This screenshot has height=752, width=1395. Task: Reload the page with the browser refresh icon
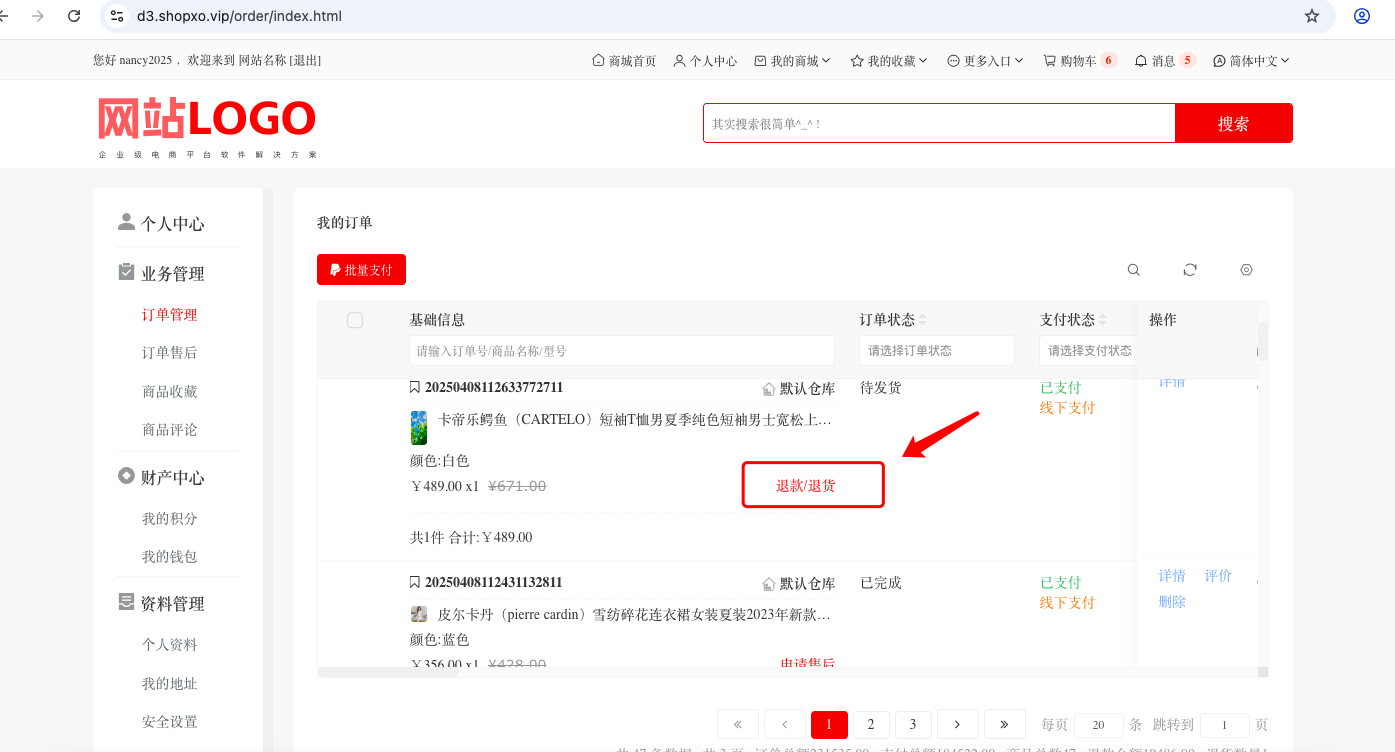[74, 16]
